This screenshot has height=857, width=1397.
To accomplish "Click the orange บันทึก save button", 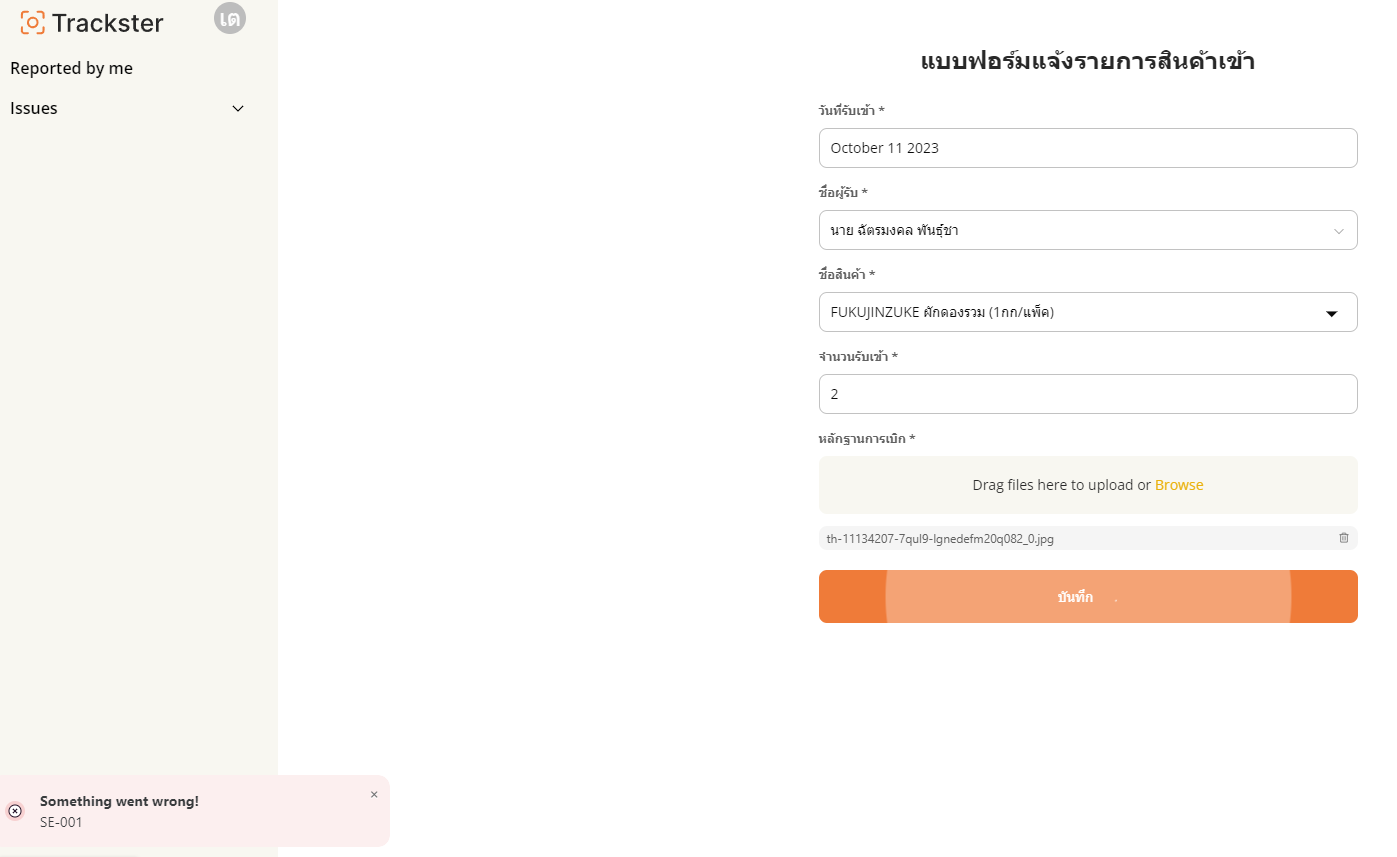I will 1088,597.
